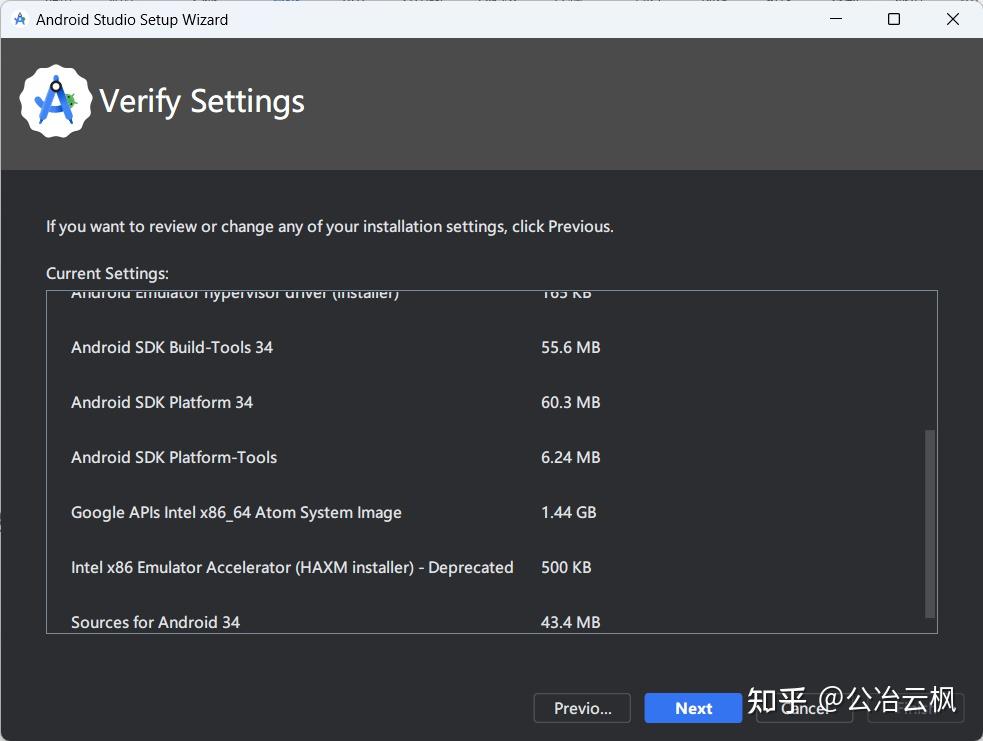Maximize the Android Studio Setup Wizard window
Image resolution: width=983 pixels, height=741 pixels.
pyautogui.click(x=893, y=19)
